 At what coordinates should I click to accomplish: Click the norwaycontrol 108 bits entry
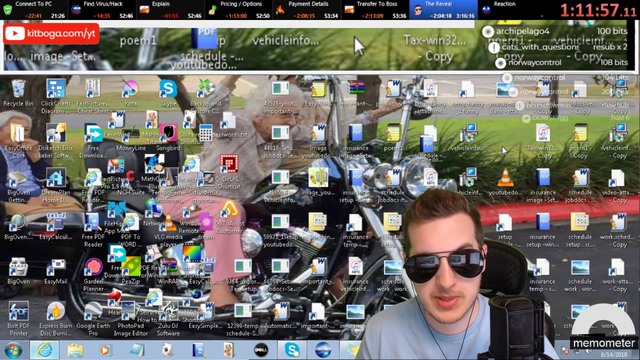click(561, 62)
